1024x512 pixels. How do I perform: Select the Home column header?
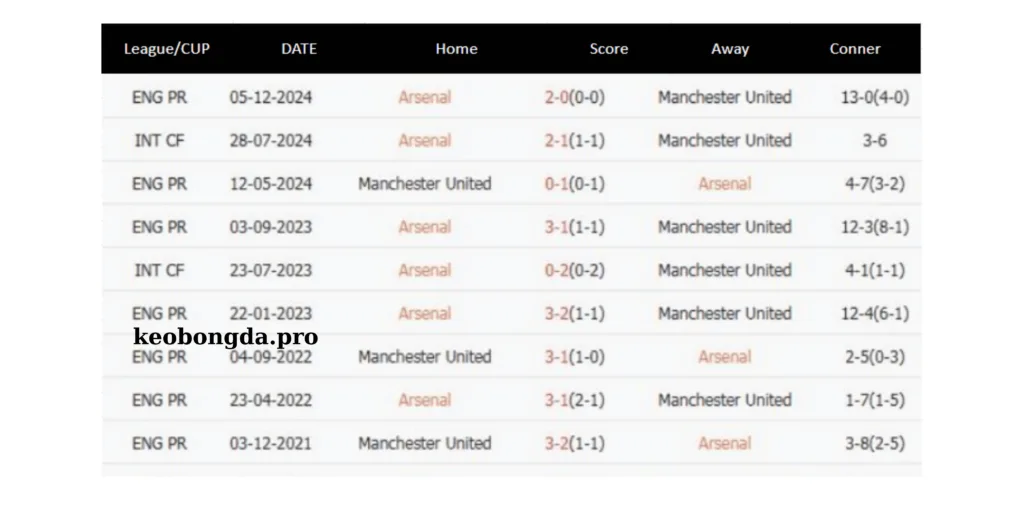[456, 49]
